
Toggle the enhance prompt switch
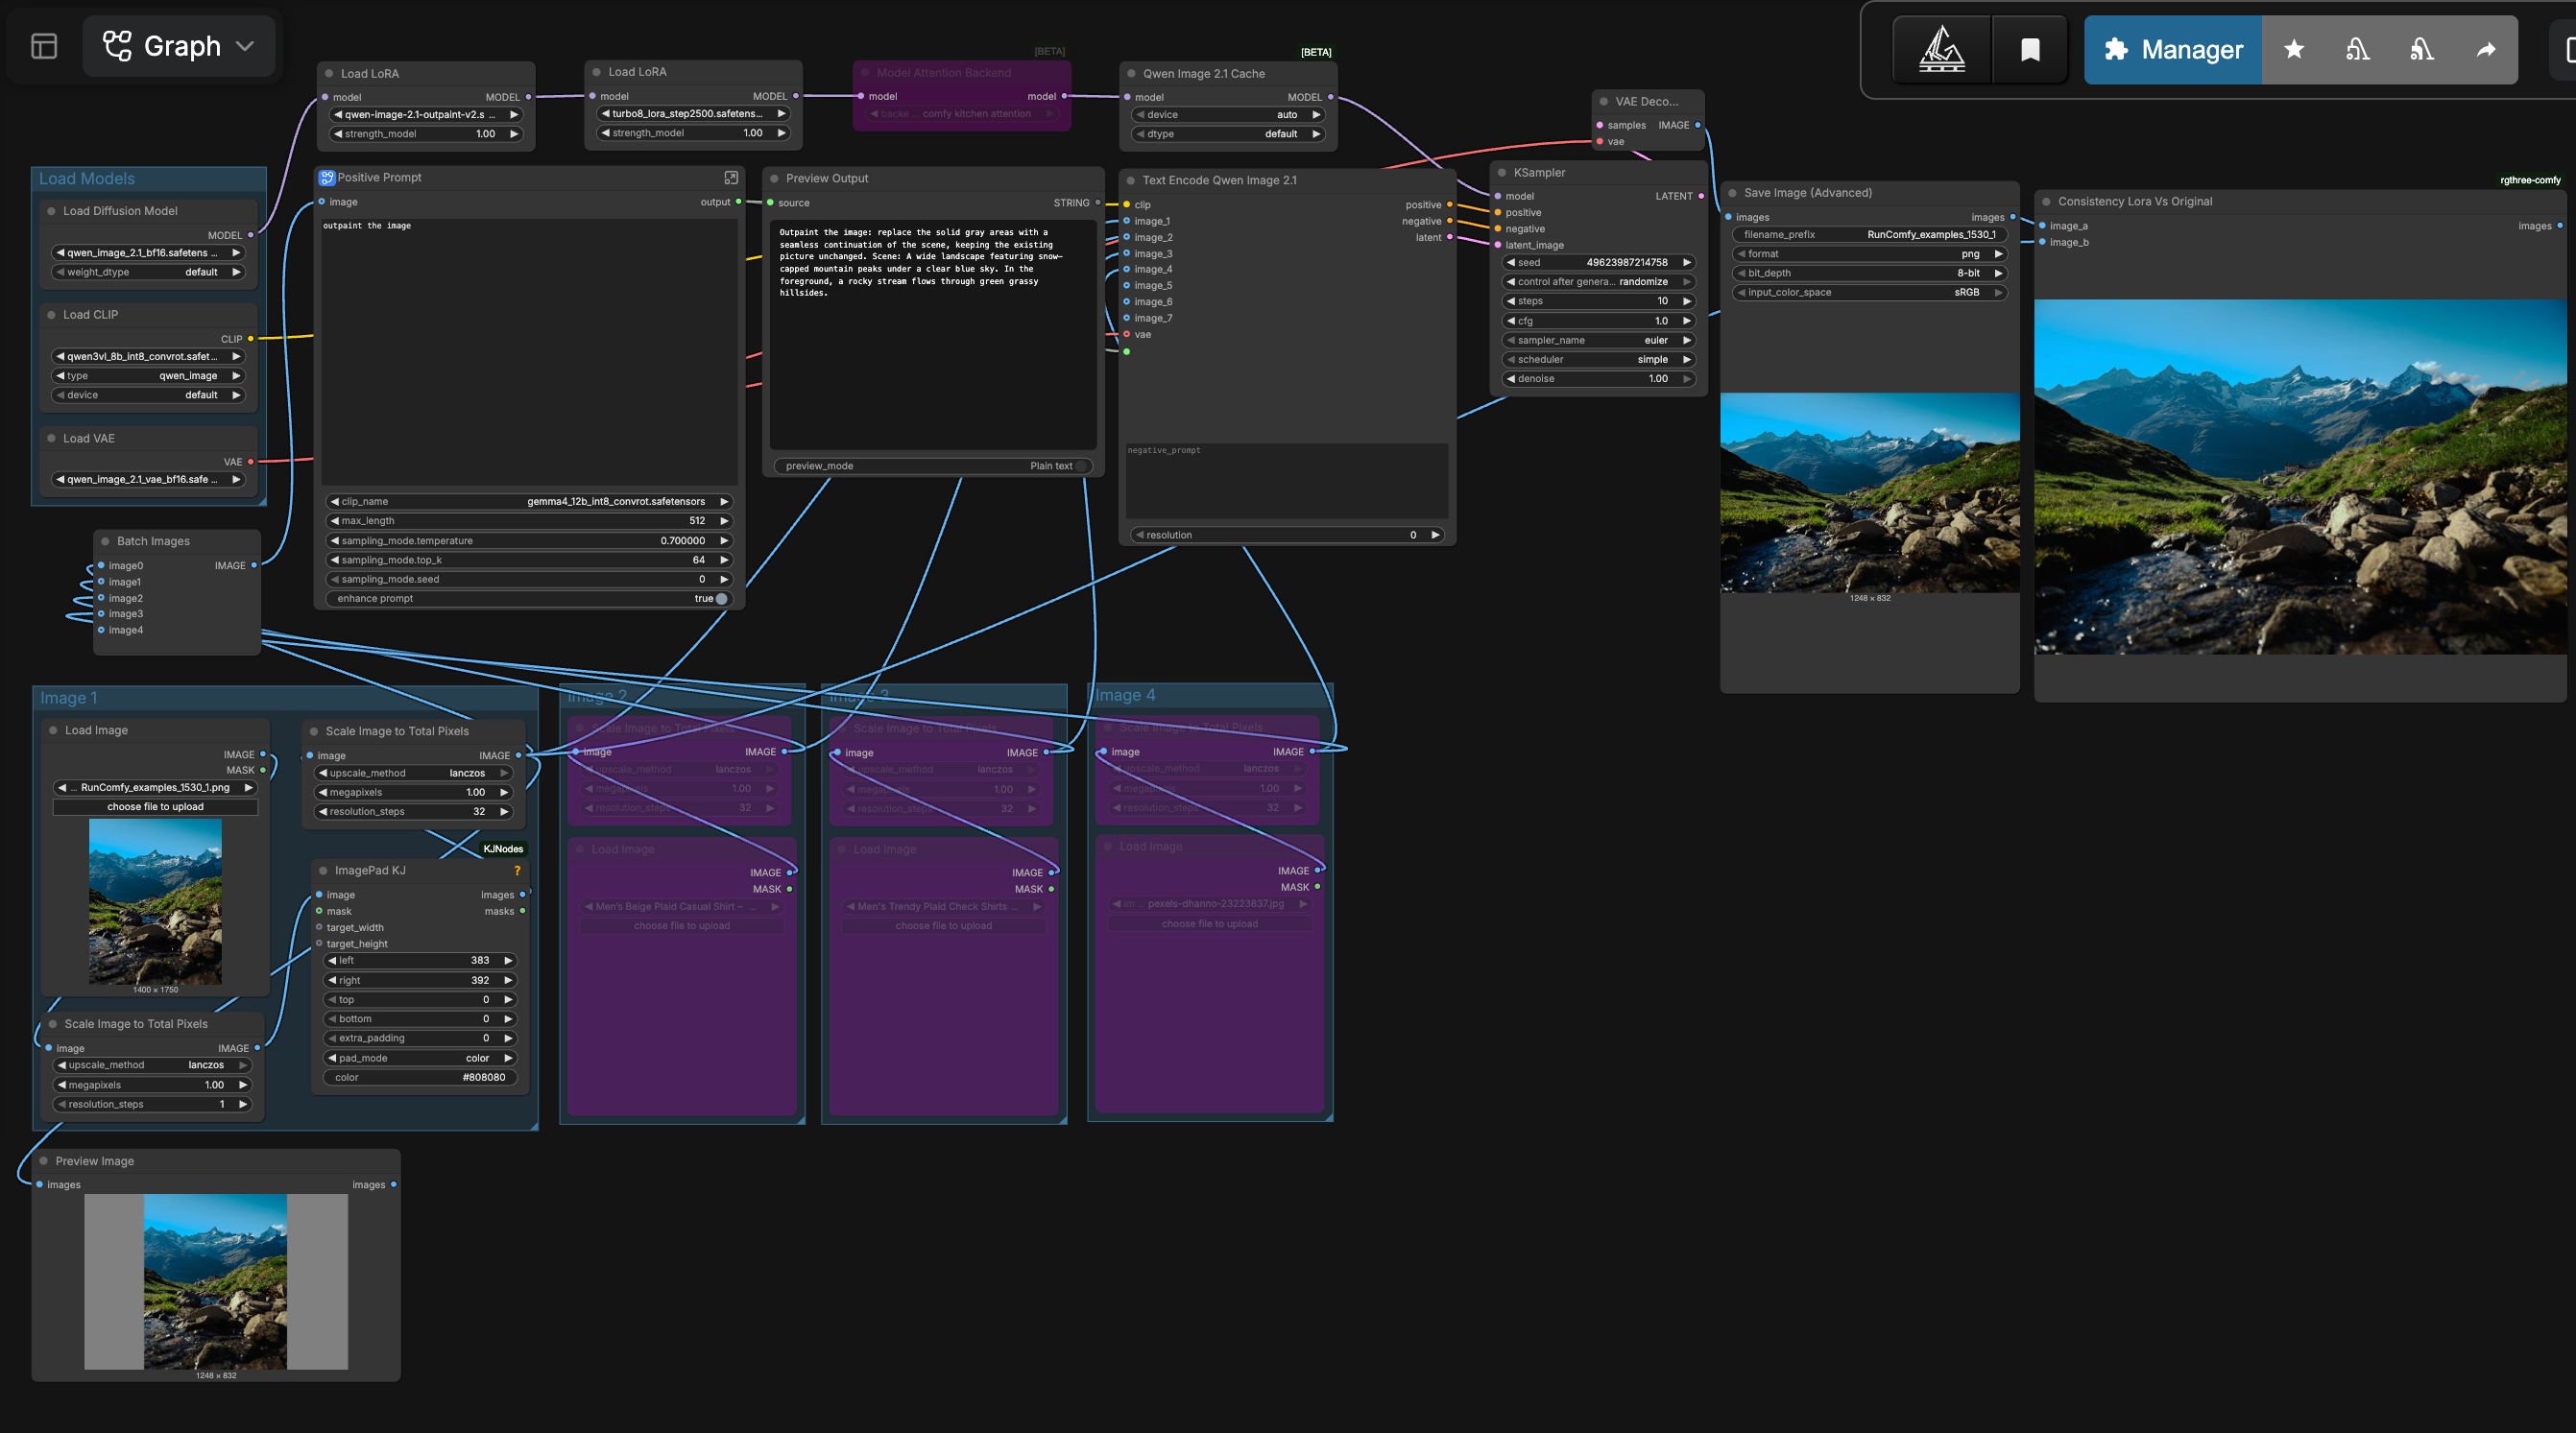click(x=721, y=598)
